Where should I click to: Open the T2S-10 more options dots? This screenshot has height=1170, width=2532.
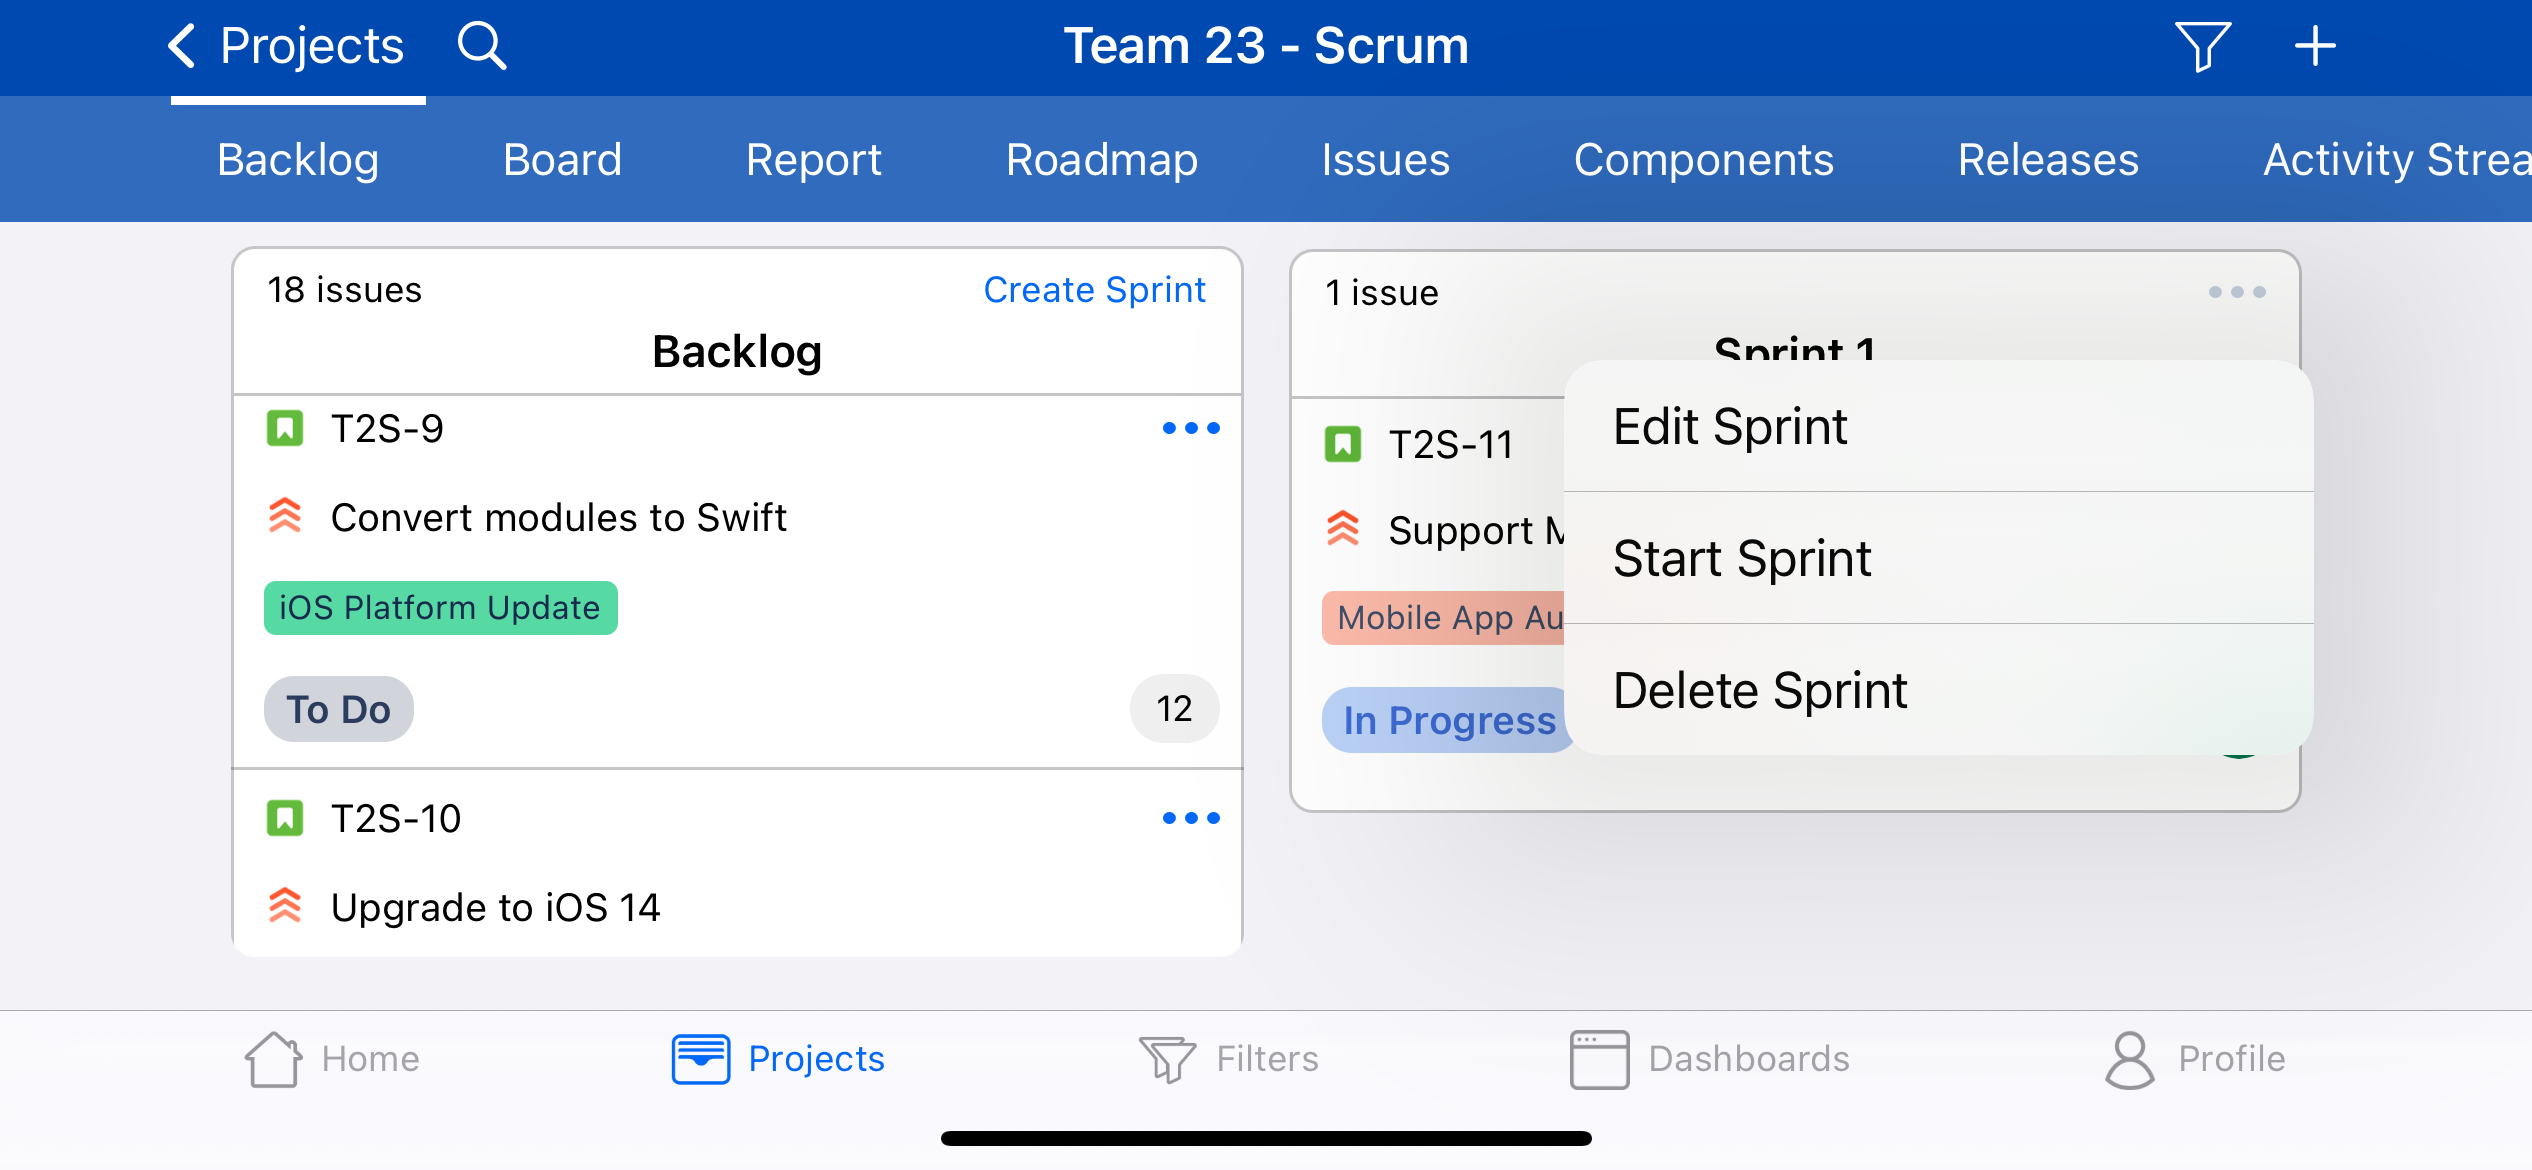coord(1190,818)
